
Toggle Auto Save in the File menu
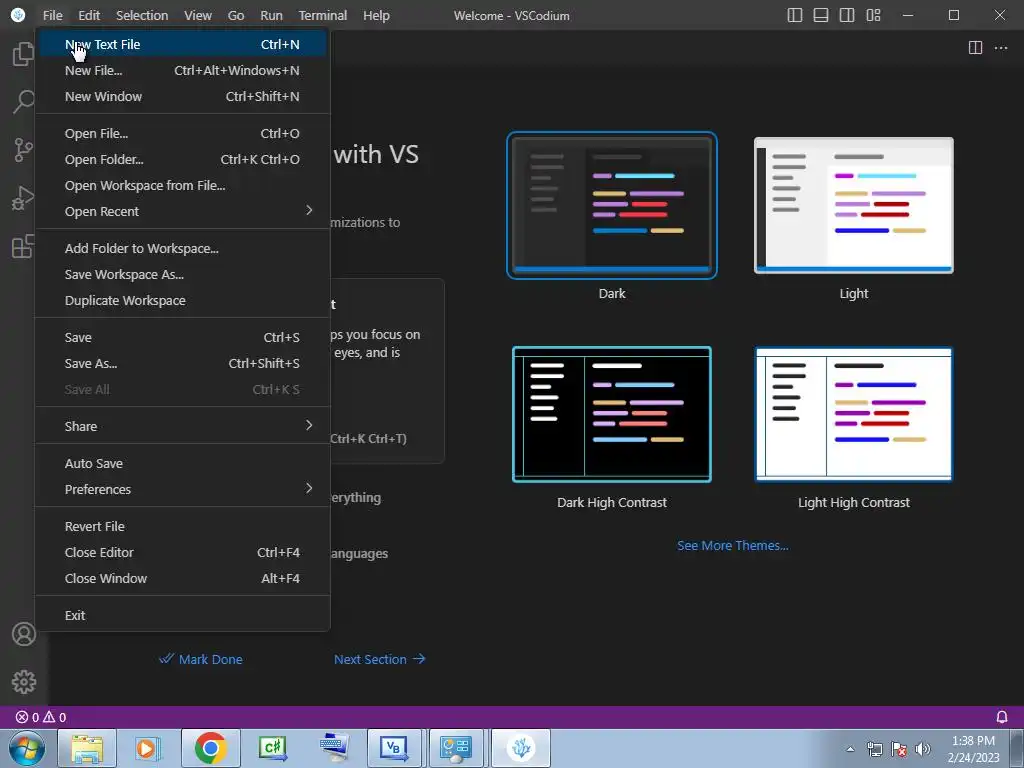(x=182, y=464)
